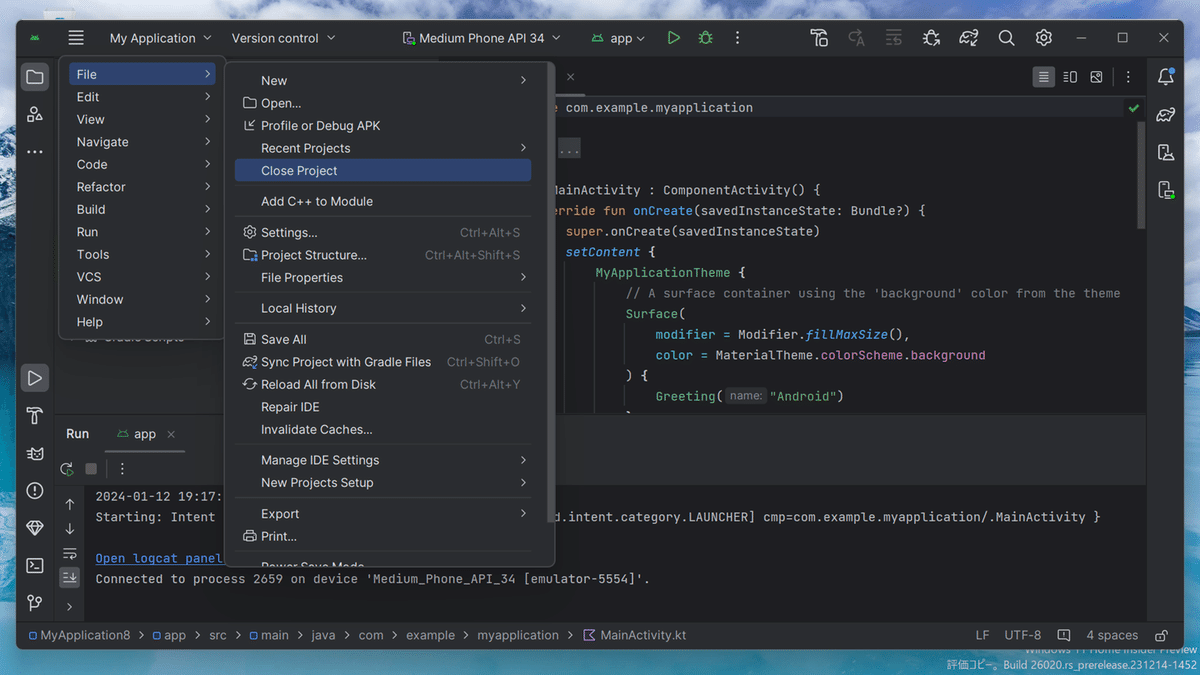Expand the Local History submenu
The image size is (1200, 675).
(x=383, y=308)
